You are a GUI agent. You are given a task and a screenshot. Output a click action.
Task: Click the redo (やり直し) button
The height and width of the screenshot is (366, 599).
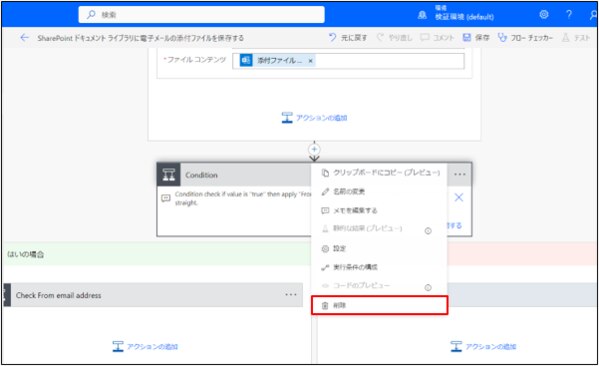(394, 37)
